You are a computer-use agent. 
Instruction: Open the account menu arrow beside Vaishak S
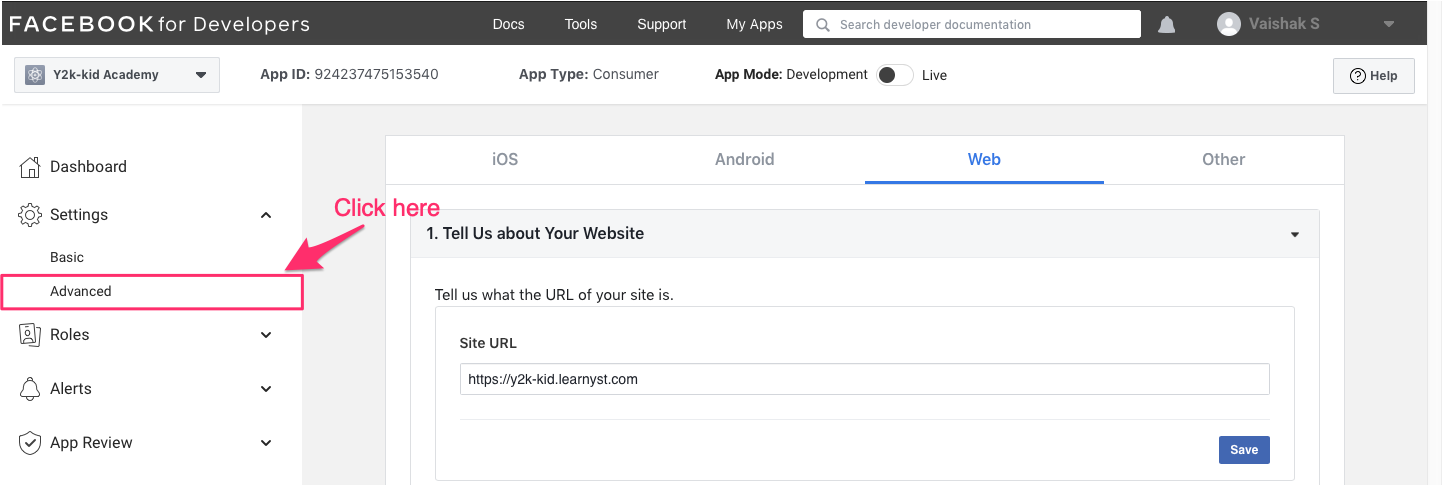[1388, 25]
